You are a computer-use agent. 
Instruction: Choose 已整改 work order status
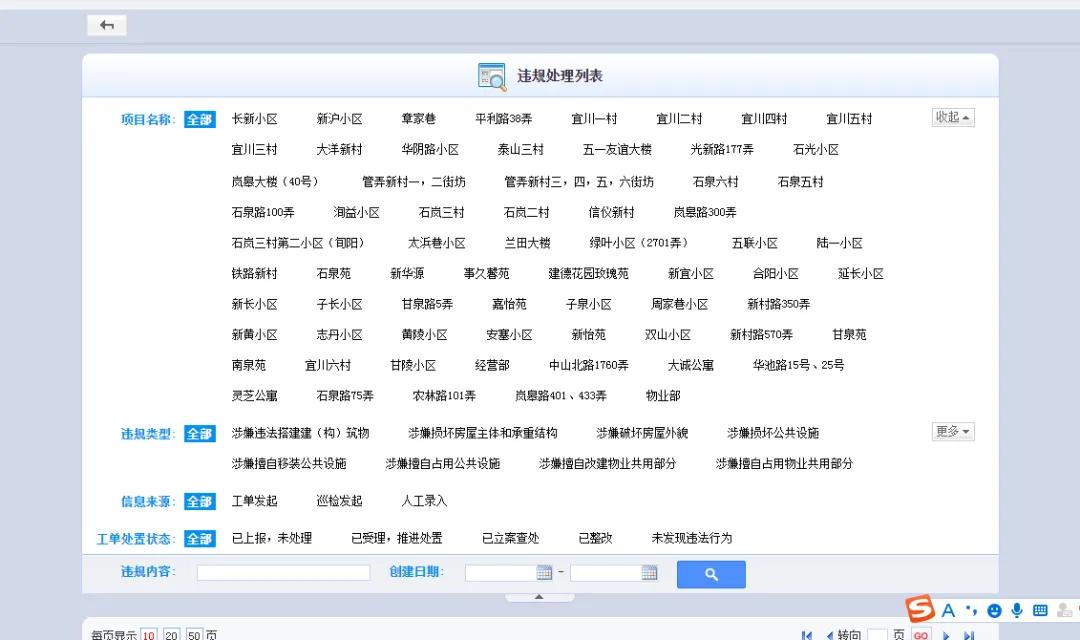(x=593, y=537)
